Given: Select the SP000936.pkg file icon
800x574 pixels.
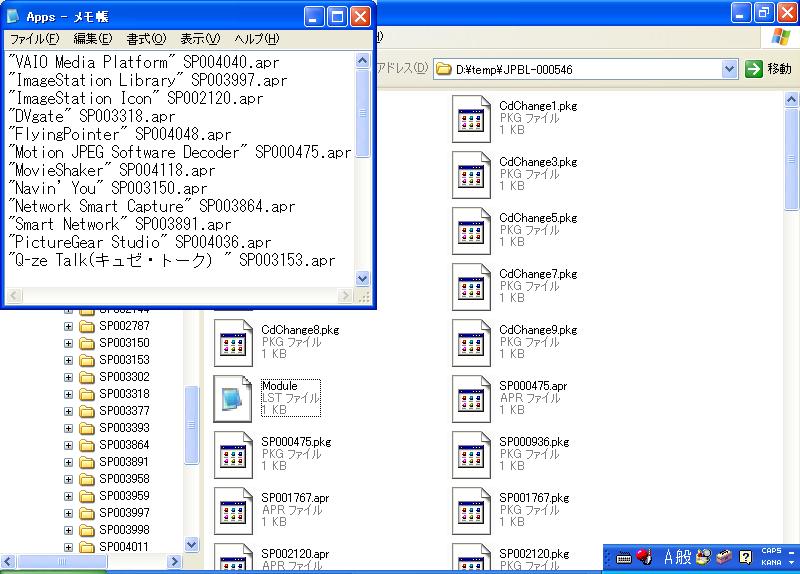Looking at the screenshot, I should (x=471, y=456).
